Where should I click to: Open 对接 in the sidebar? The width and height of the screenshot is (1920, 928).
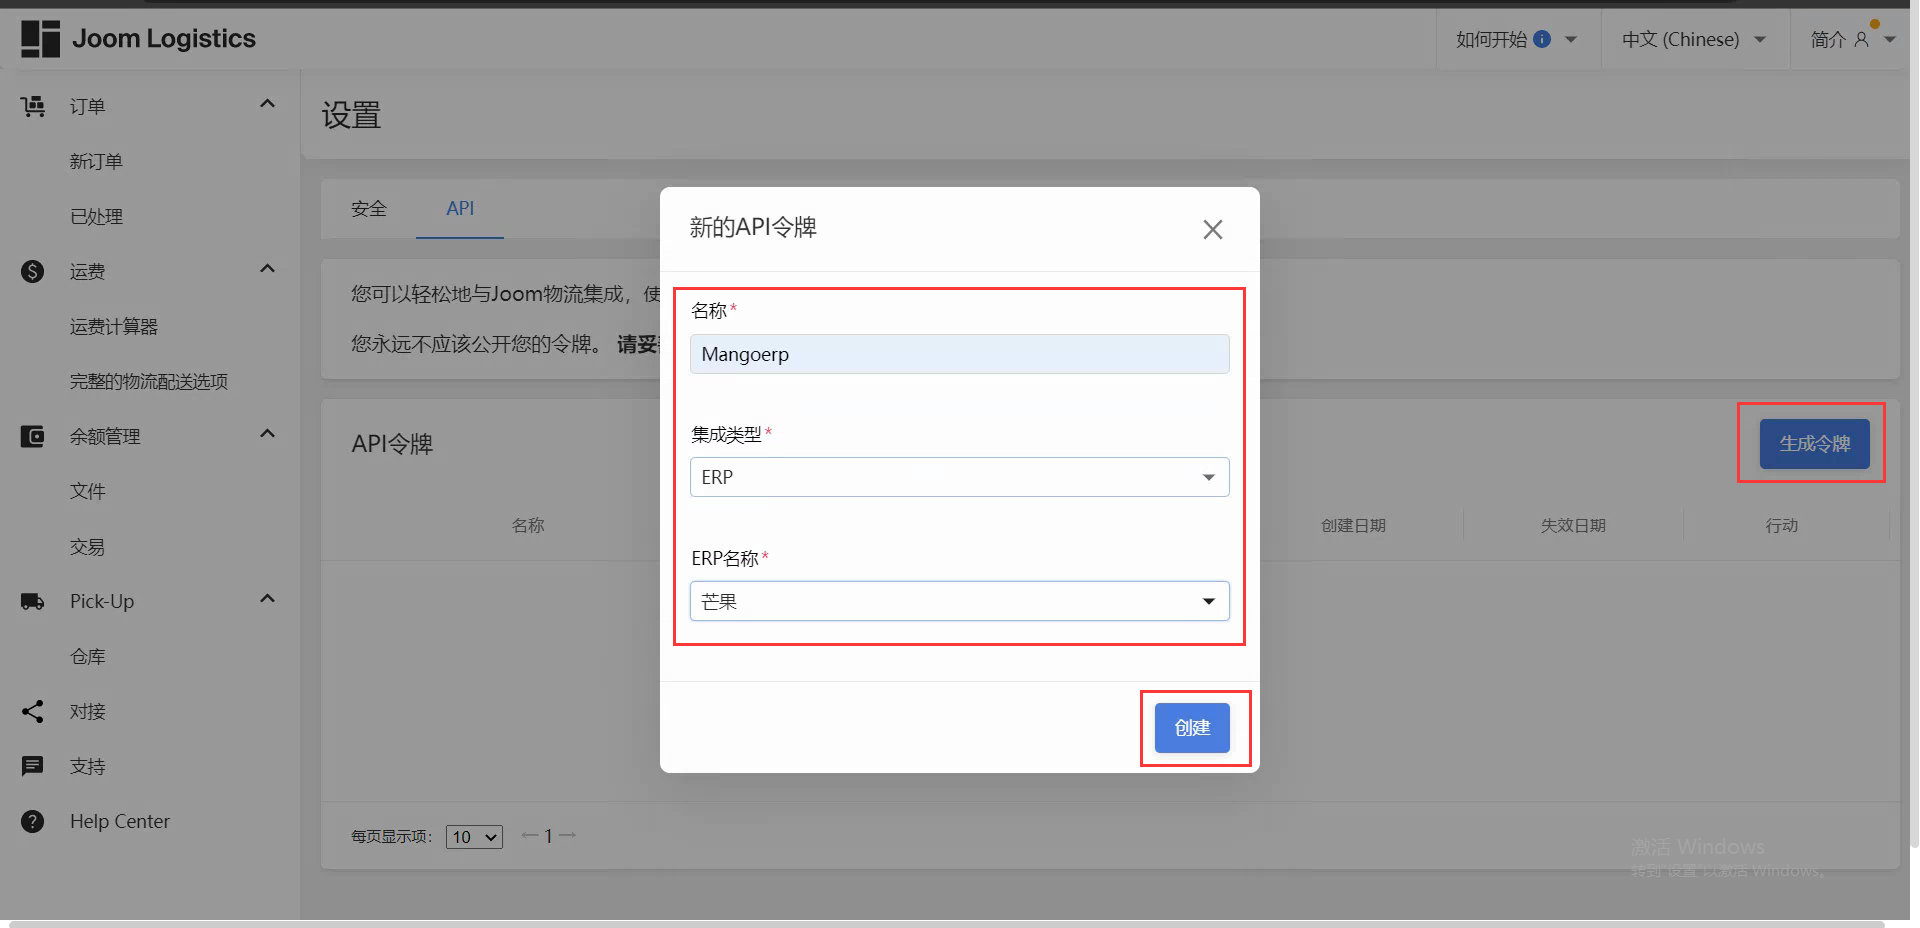tap(87, 711)
